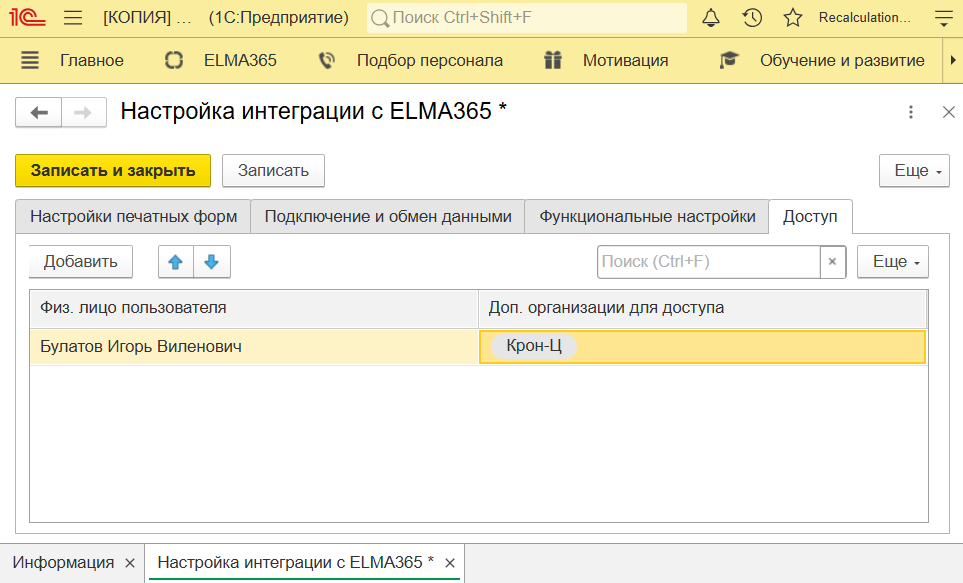This screenshot has height=583, width=963.
Task: Click the back navigation arrow
Action: click(39, 112)
